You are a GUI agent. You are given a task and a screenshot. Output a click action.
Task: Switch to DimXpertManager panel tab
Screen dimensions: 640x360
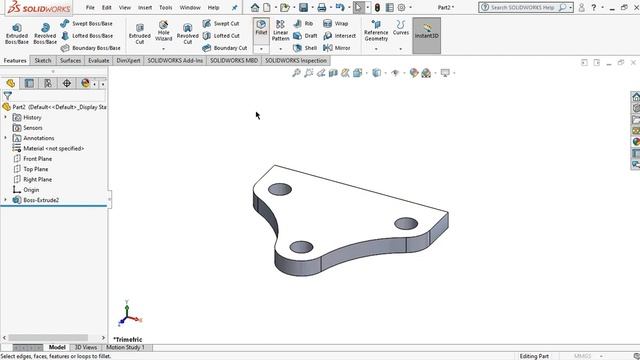pyautogui.click(x=67, y=83)
